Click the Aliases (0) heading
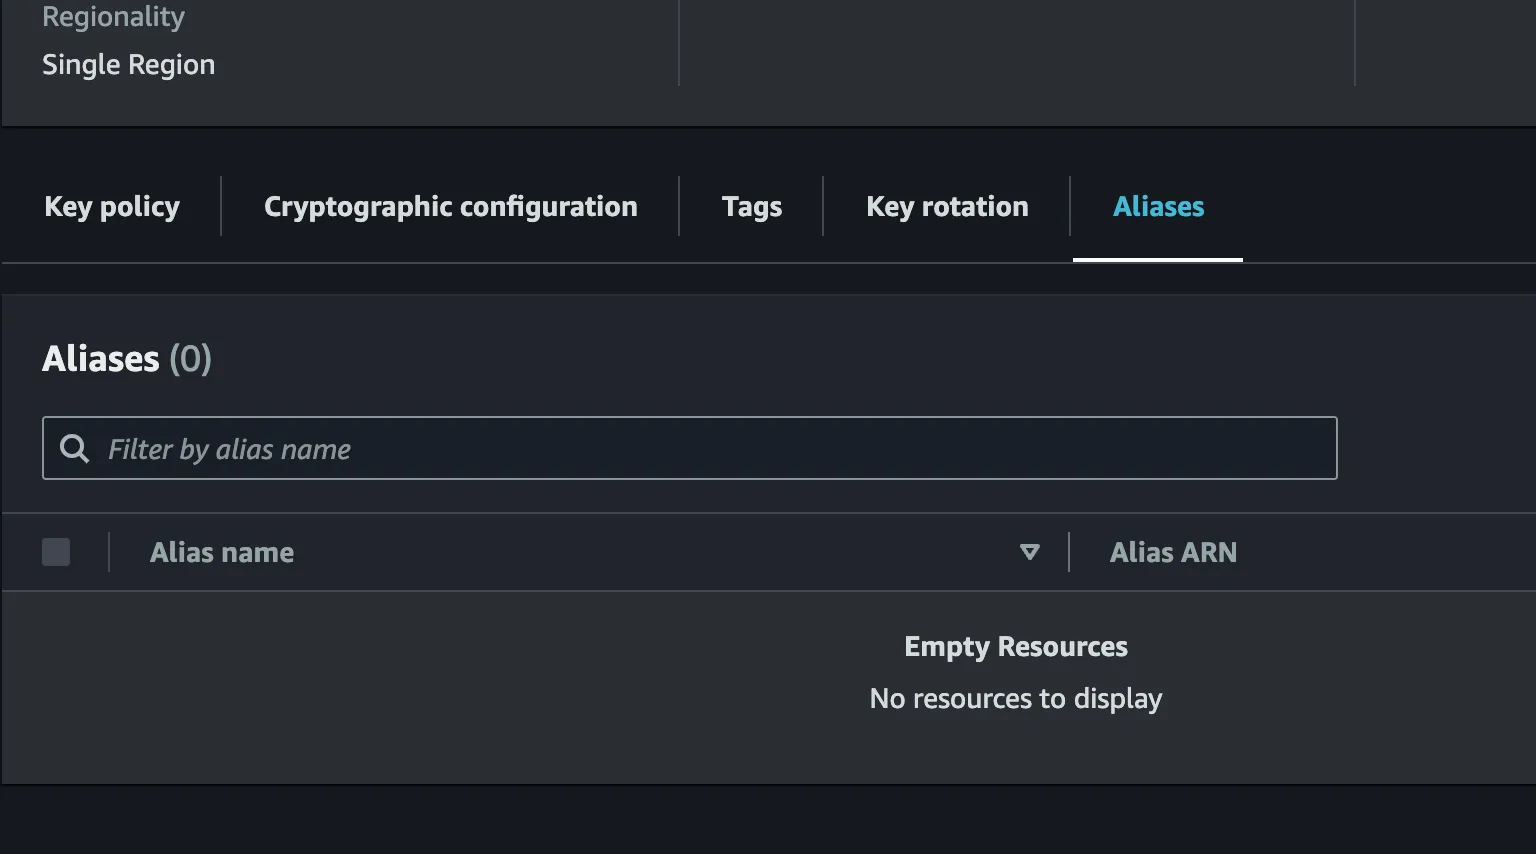Viewport: 1536px width, 854px height. point(127,358)
